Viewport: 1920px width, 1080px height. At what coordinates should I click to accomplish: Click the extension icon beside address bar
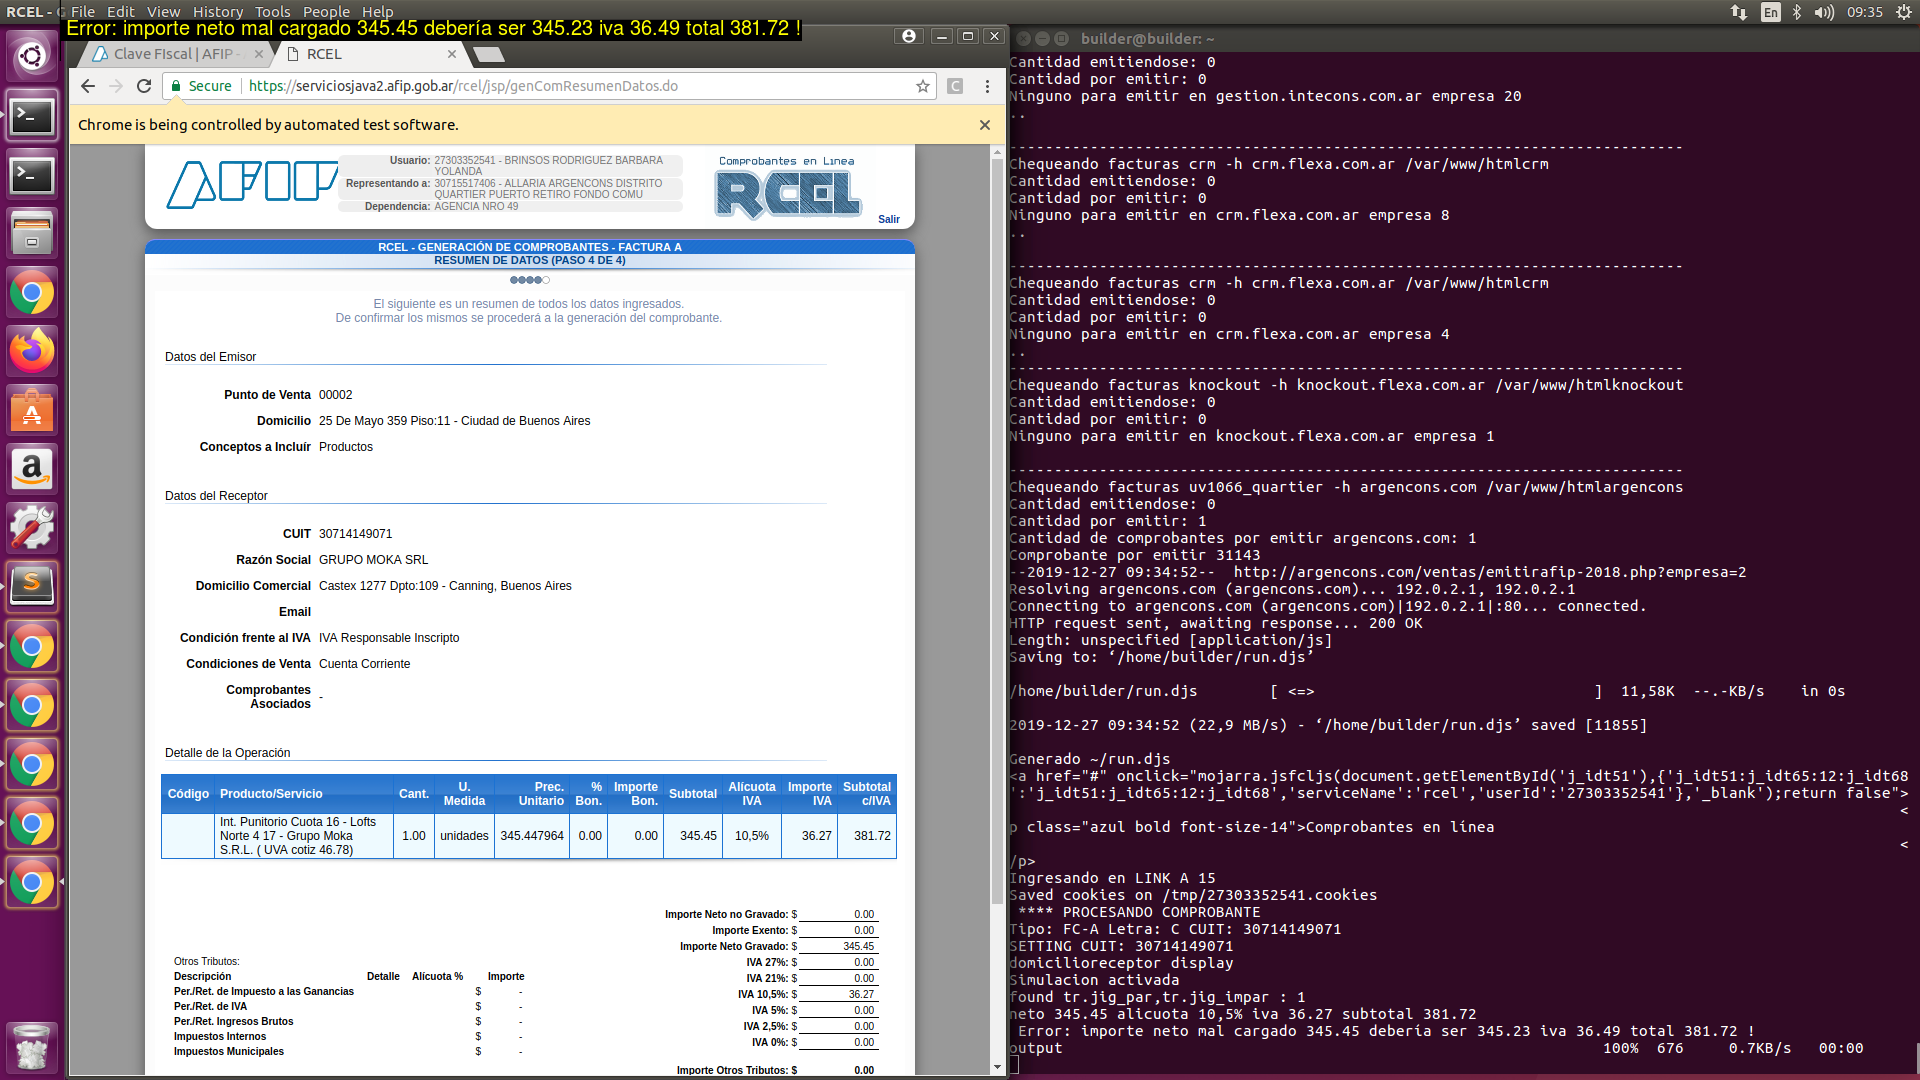(955, 86)
